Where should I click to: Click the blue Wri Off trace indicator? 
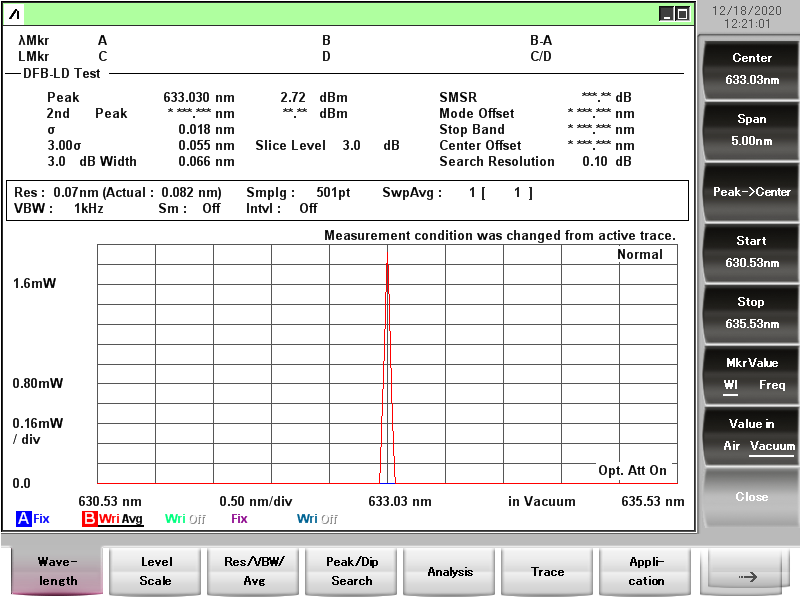pos(316,519)
